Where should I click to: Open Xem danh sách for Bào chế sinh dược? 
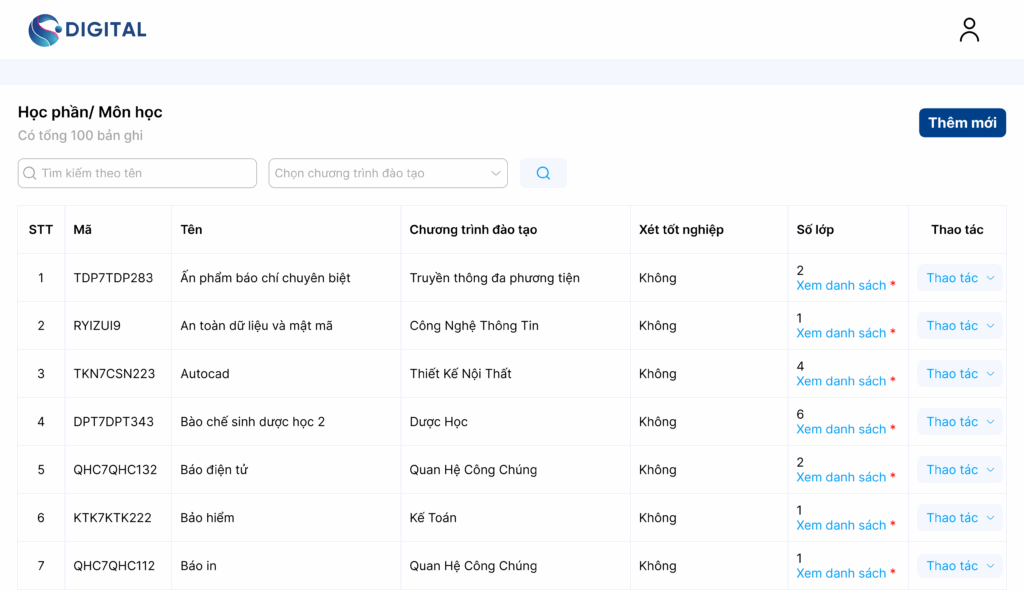click(841, 430)
